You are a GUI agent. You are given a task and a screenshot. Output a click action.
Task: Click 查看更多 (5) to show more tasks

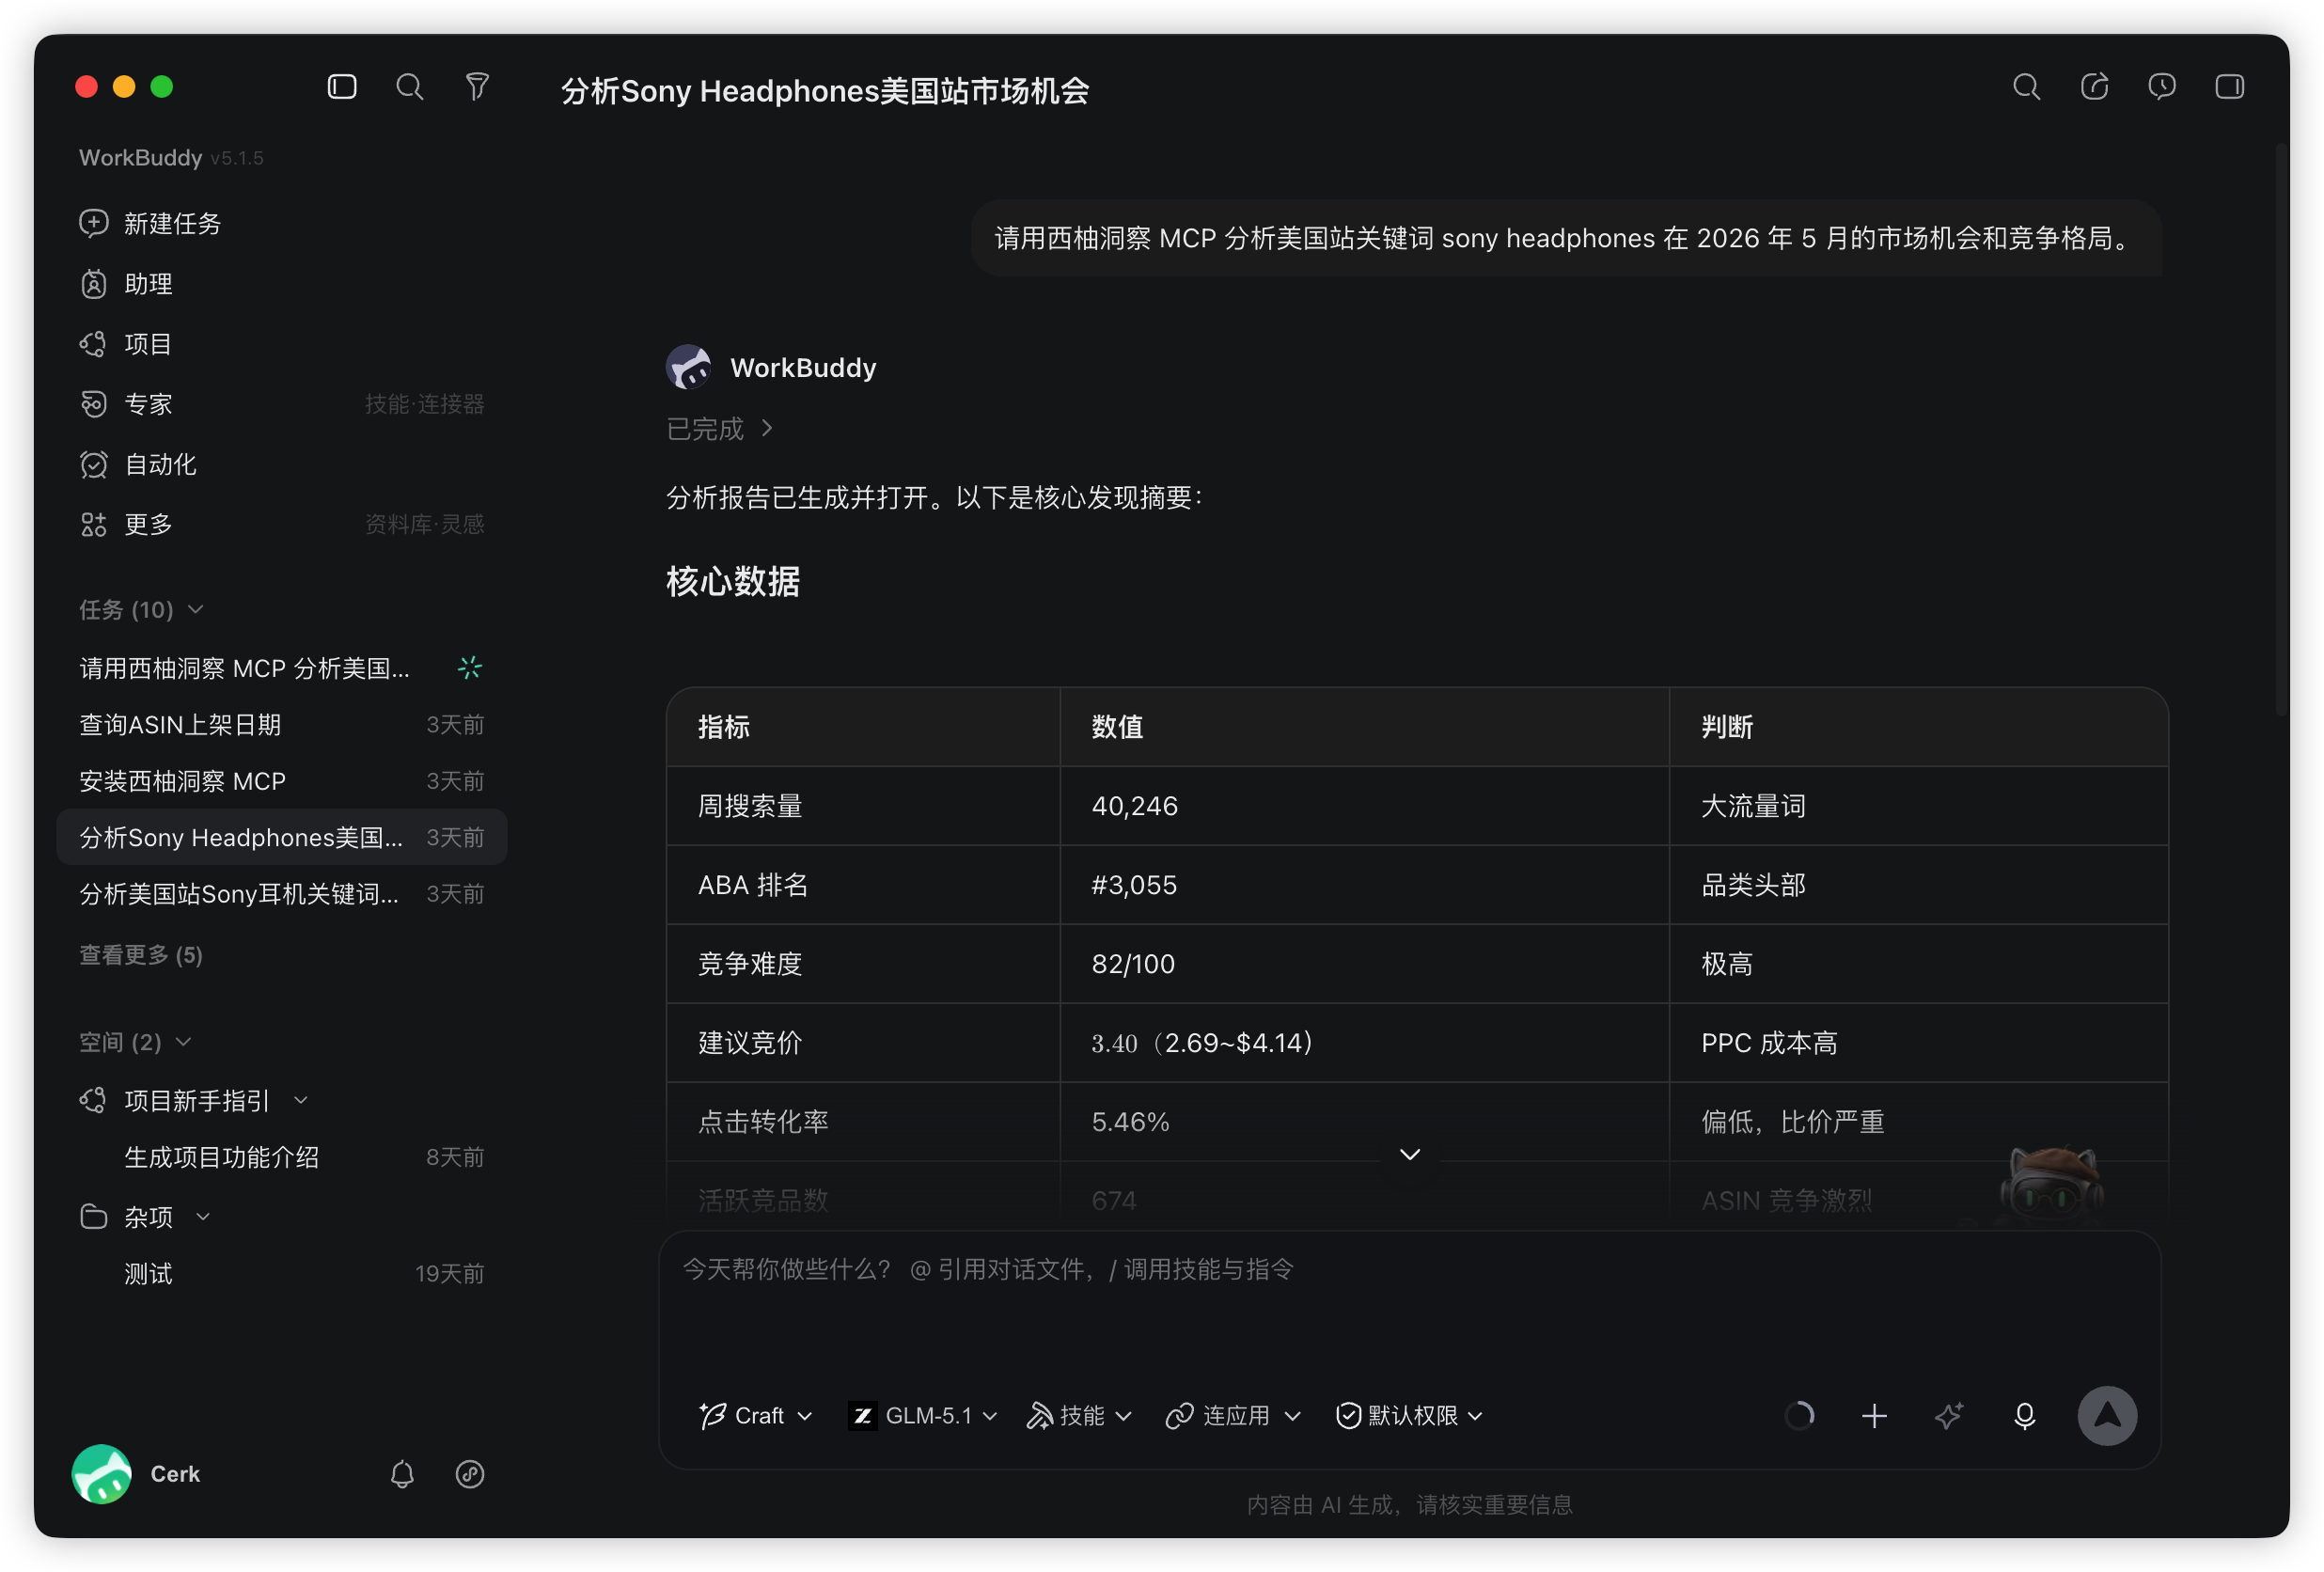141,955
